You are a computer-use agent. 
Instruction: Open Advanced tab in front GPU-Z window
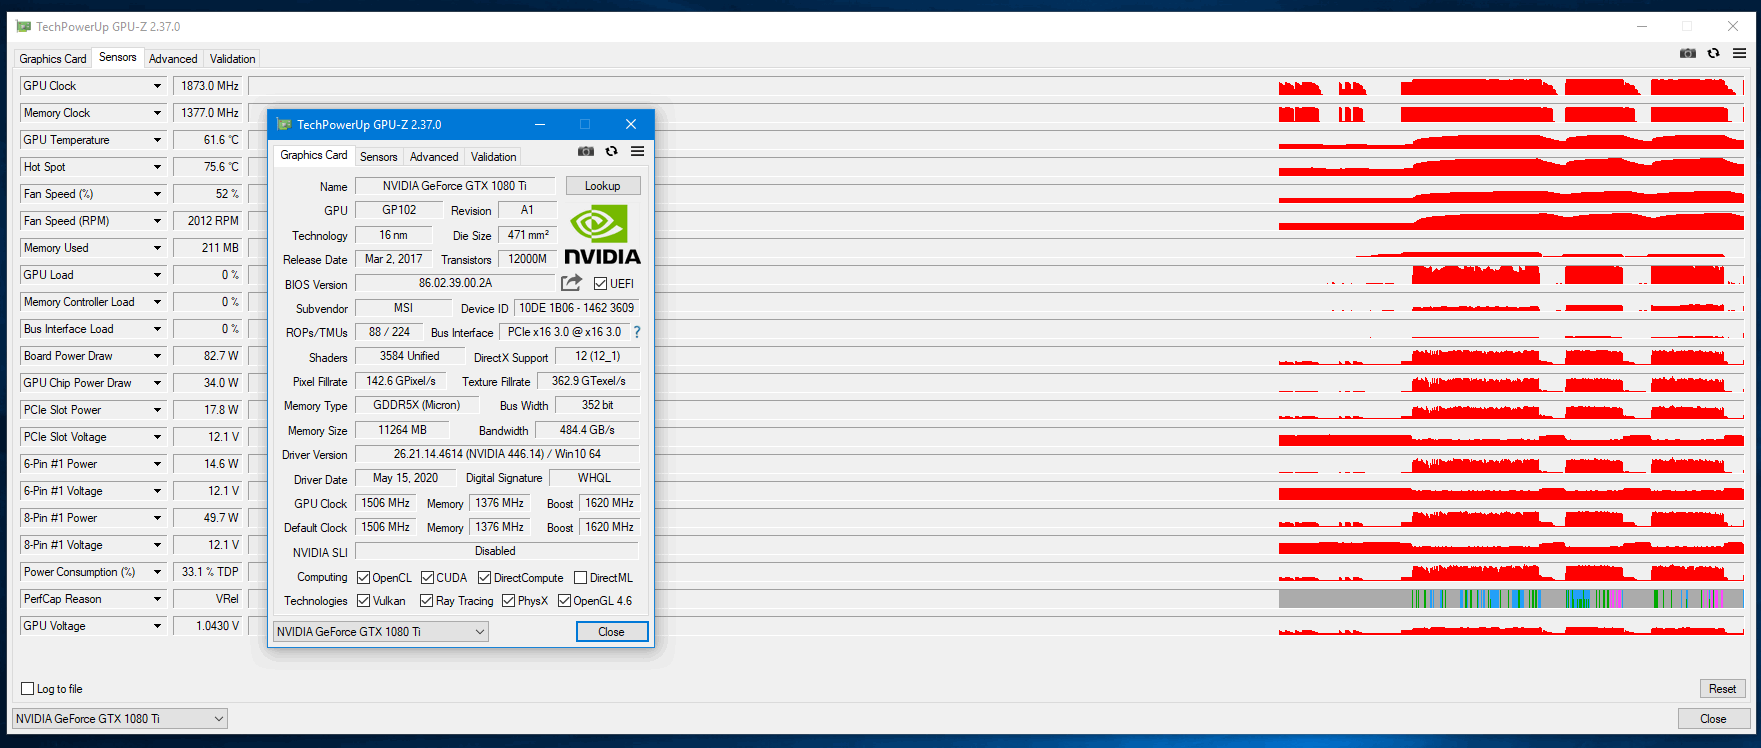click(x=434, y=156)
